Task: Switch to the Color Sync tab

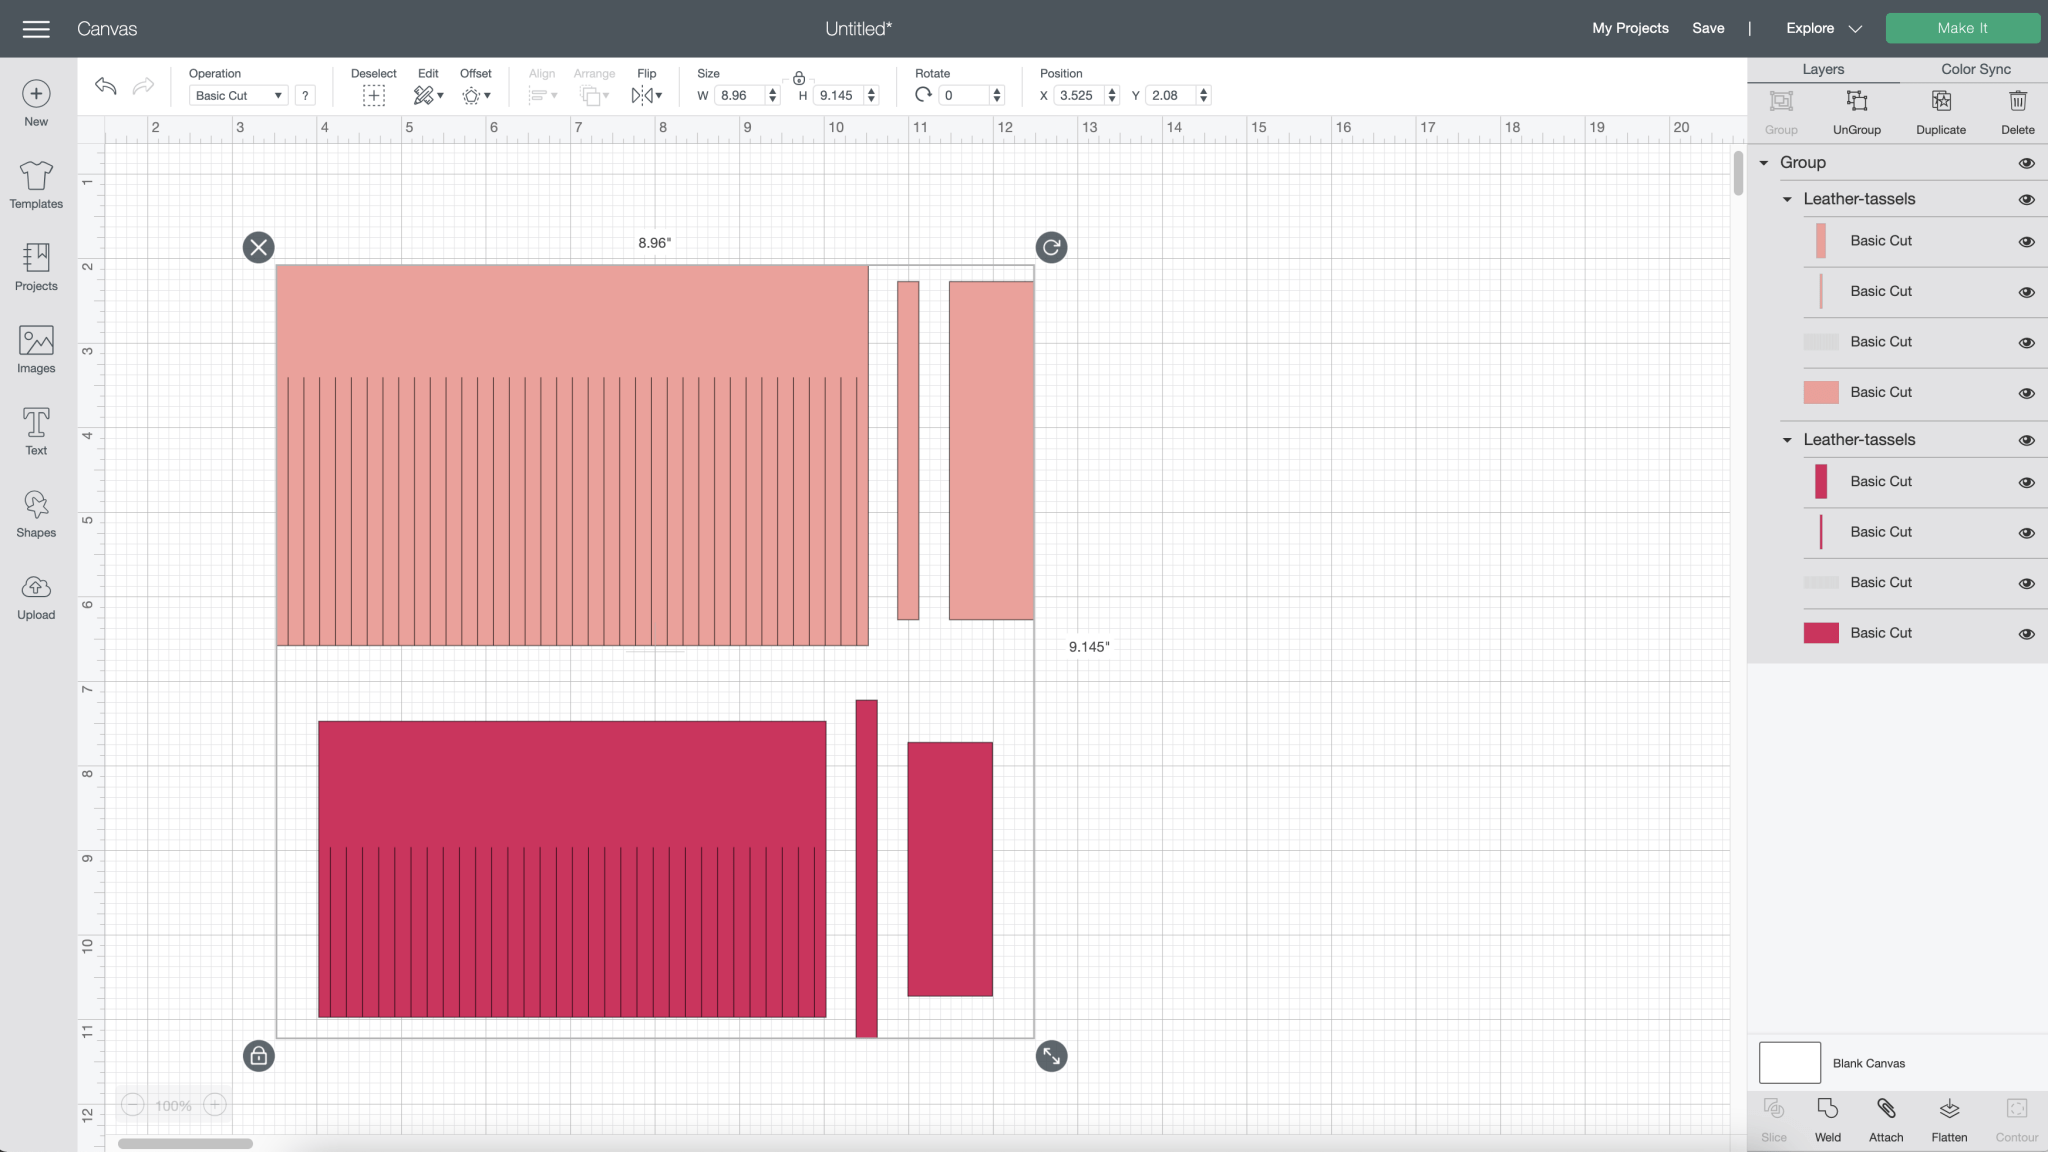Action: click(1975, 69)
